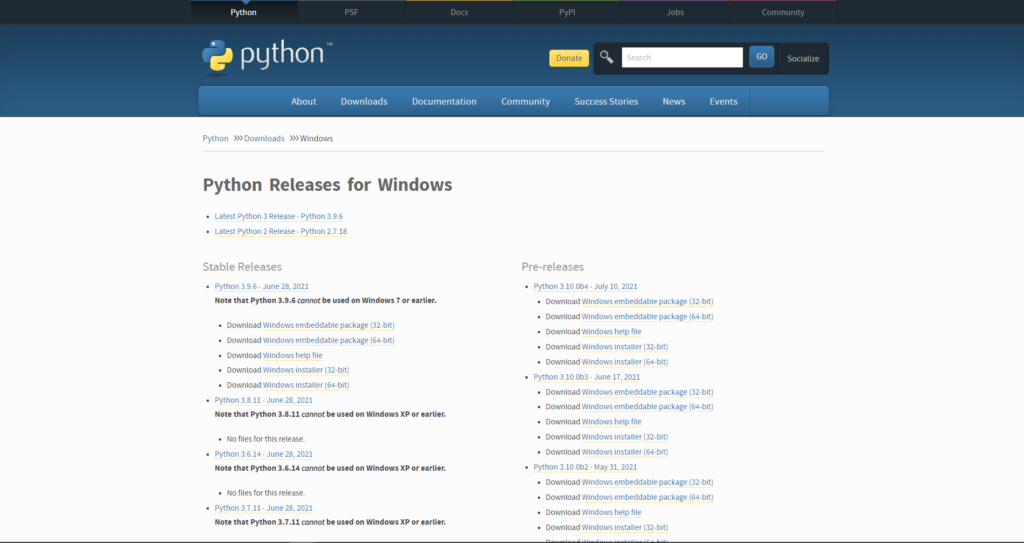
Task: Download 3.9.6 Windows embeddable package (64-bit)
Action: click(x=328, y=340)
